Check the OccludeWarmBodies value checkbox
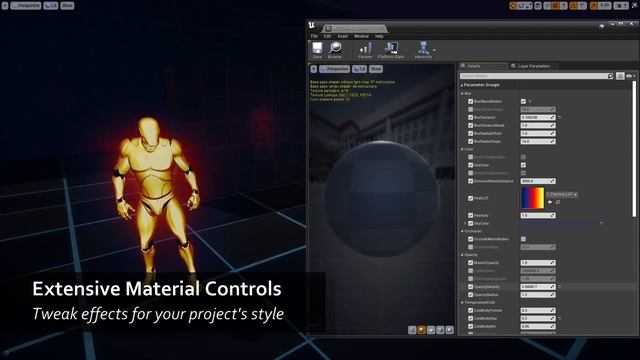The width and height of the screenshot is (640, 360). (x=523, y=239)
